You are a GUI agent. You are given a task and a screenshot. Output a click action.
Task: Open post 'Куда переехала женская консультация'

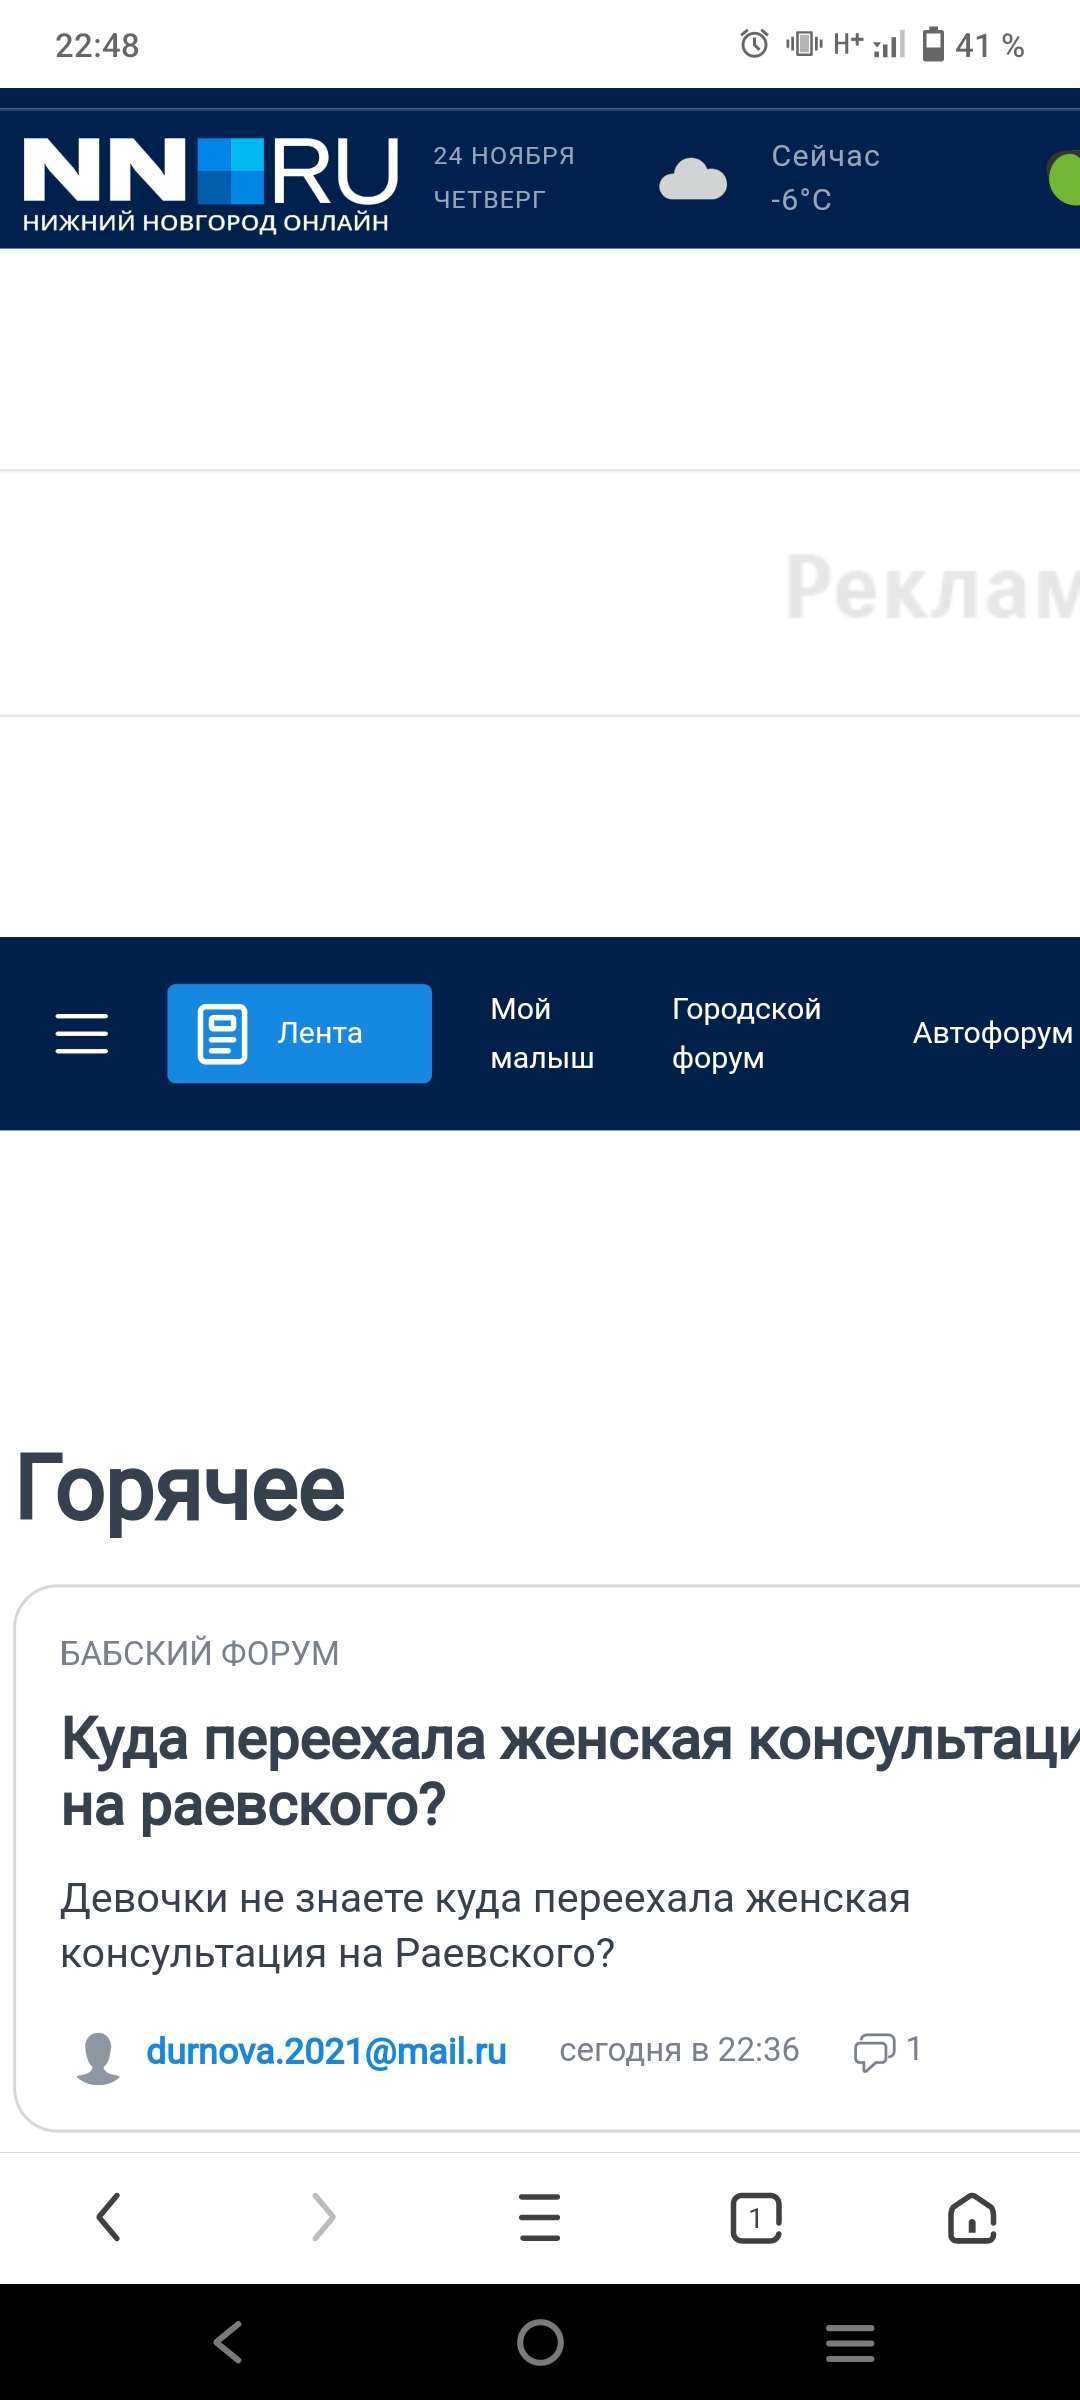coord(570,1772)
